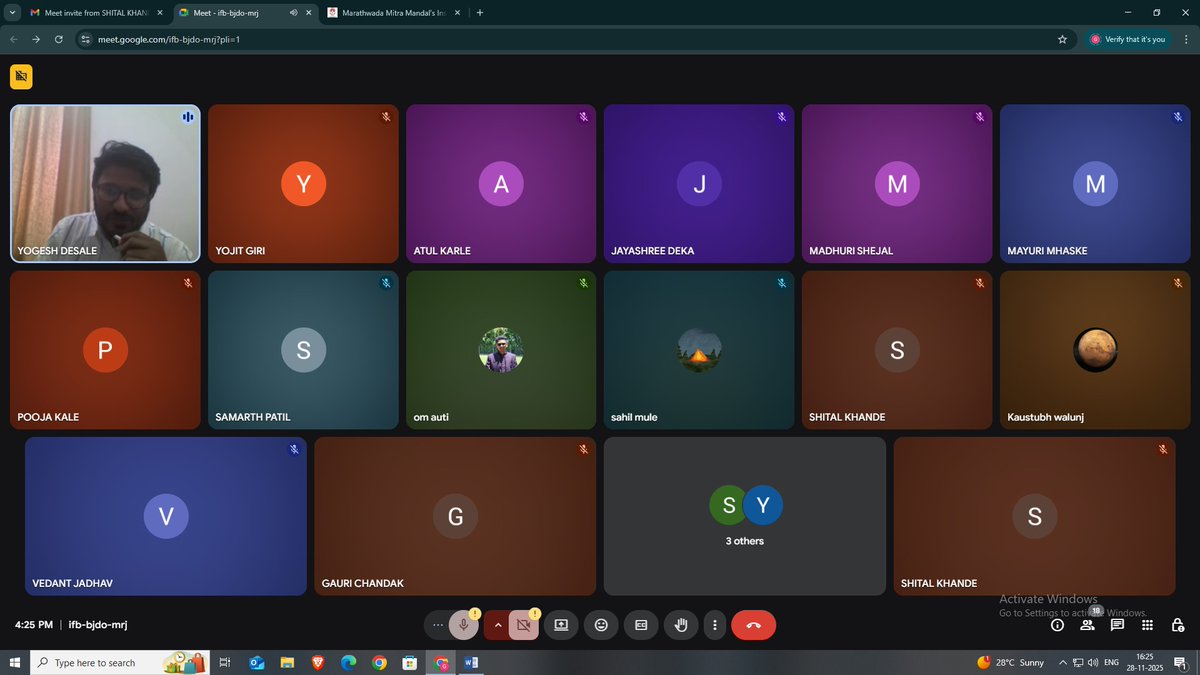Expand collapsed controls left of the microphone
The image size is (1200, 675).
(x=437, y=625)
